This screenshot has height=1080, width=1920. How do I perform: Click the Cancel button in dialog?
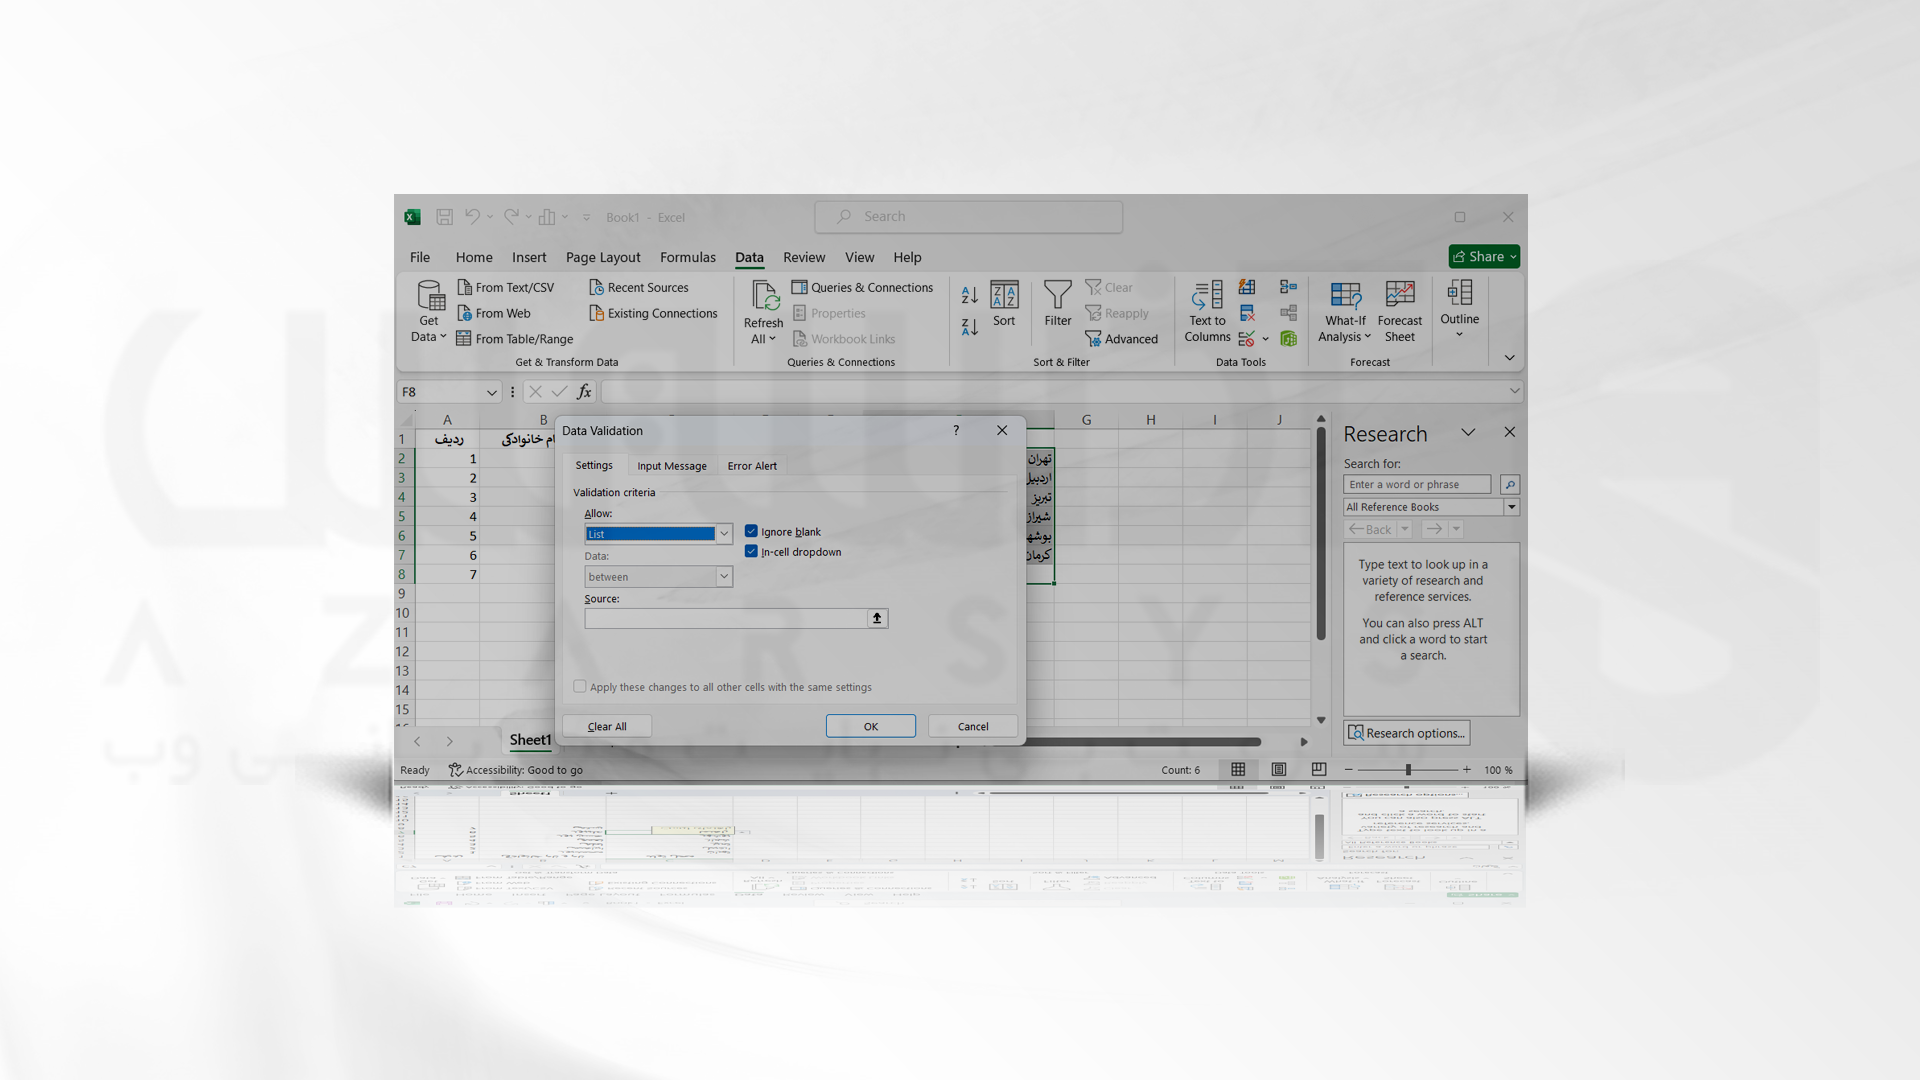click(x=972, y=725)
